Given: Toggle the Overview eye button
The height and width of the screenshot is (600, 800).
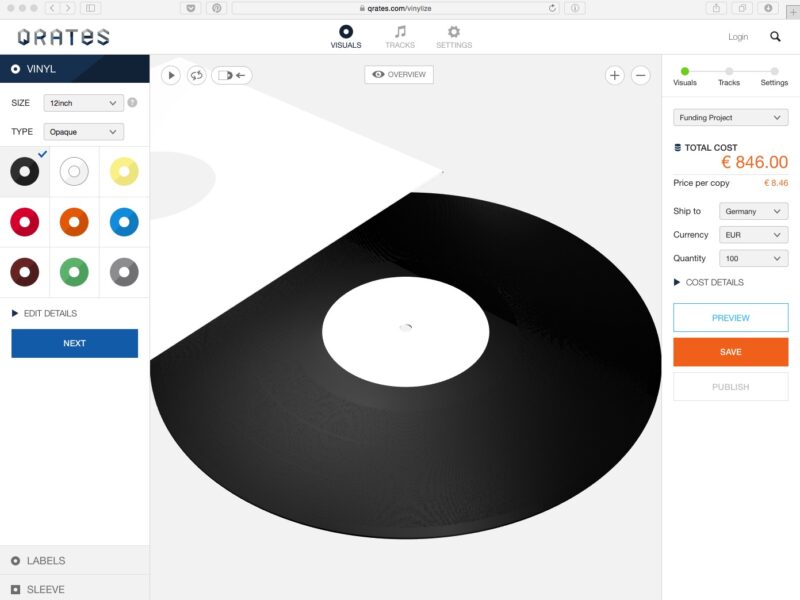Looking at the screenshot, I should click(x=399, y=75).
